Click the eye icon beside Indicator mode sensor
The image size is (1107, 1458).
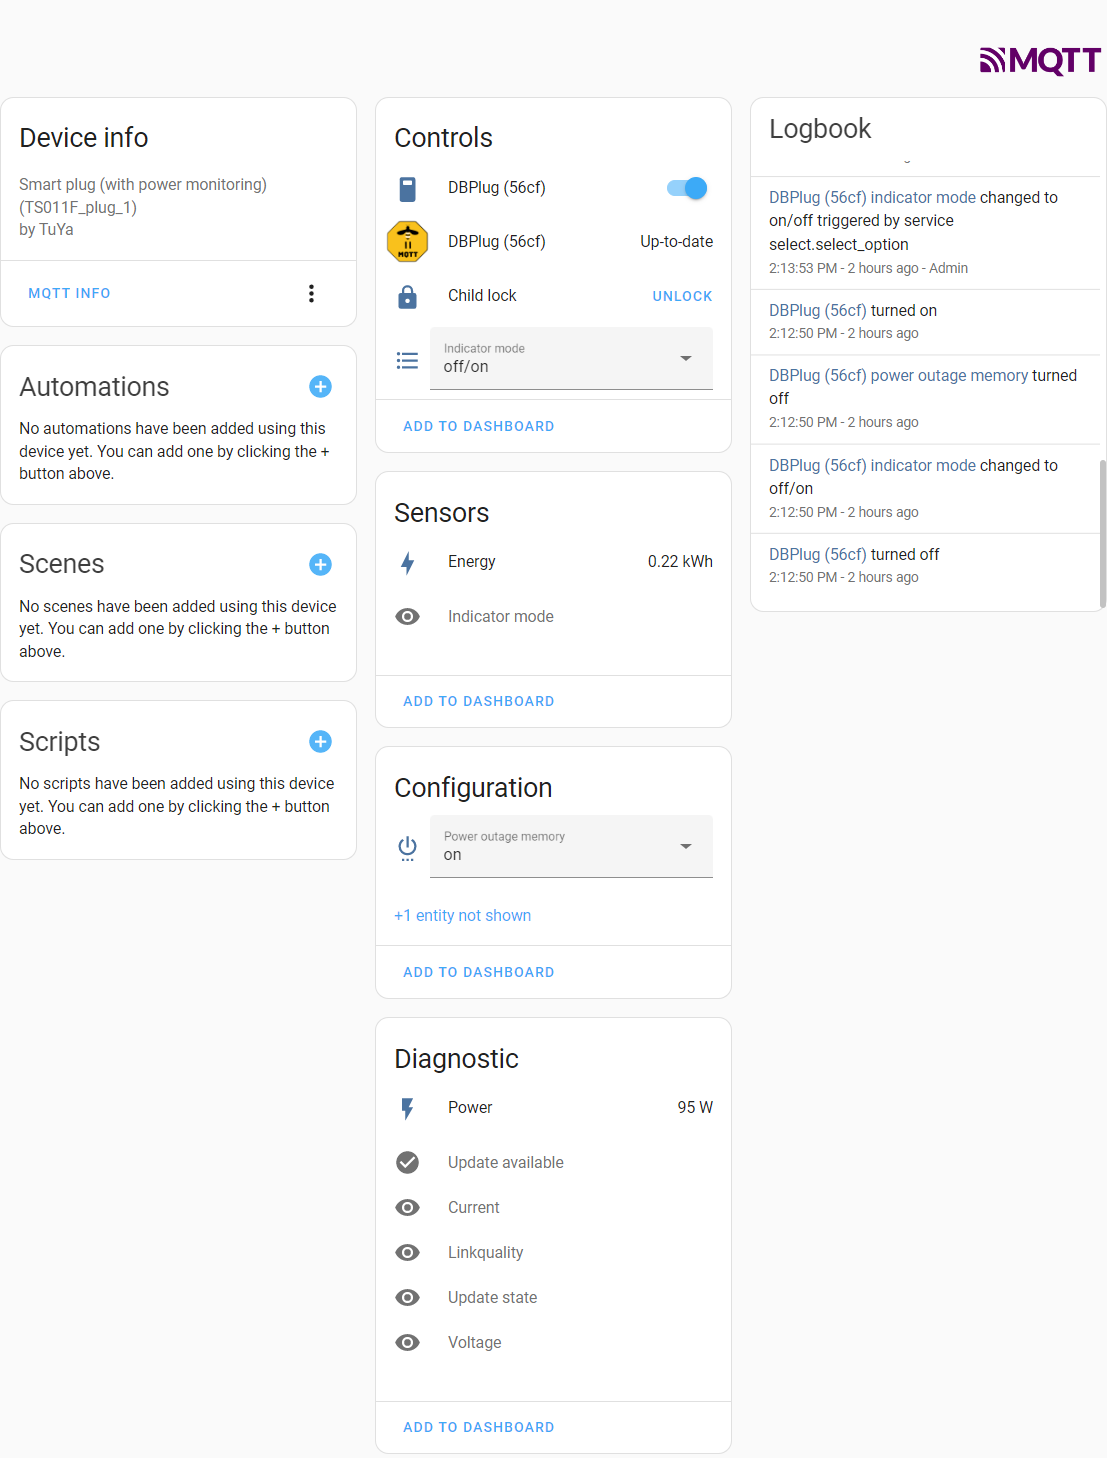(x=407, y=616)
